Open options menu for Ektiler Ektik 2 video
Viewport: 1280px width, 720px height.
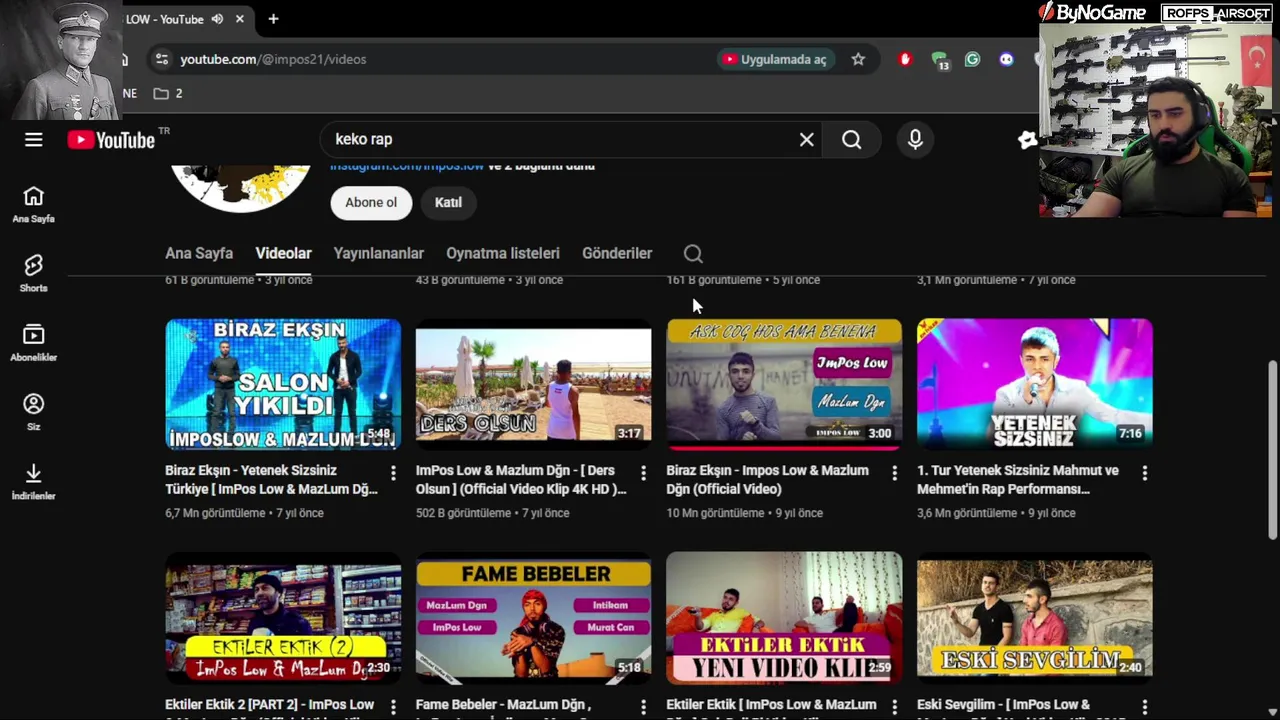coord(393,707)
